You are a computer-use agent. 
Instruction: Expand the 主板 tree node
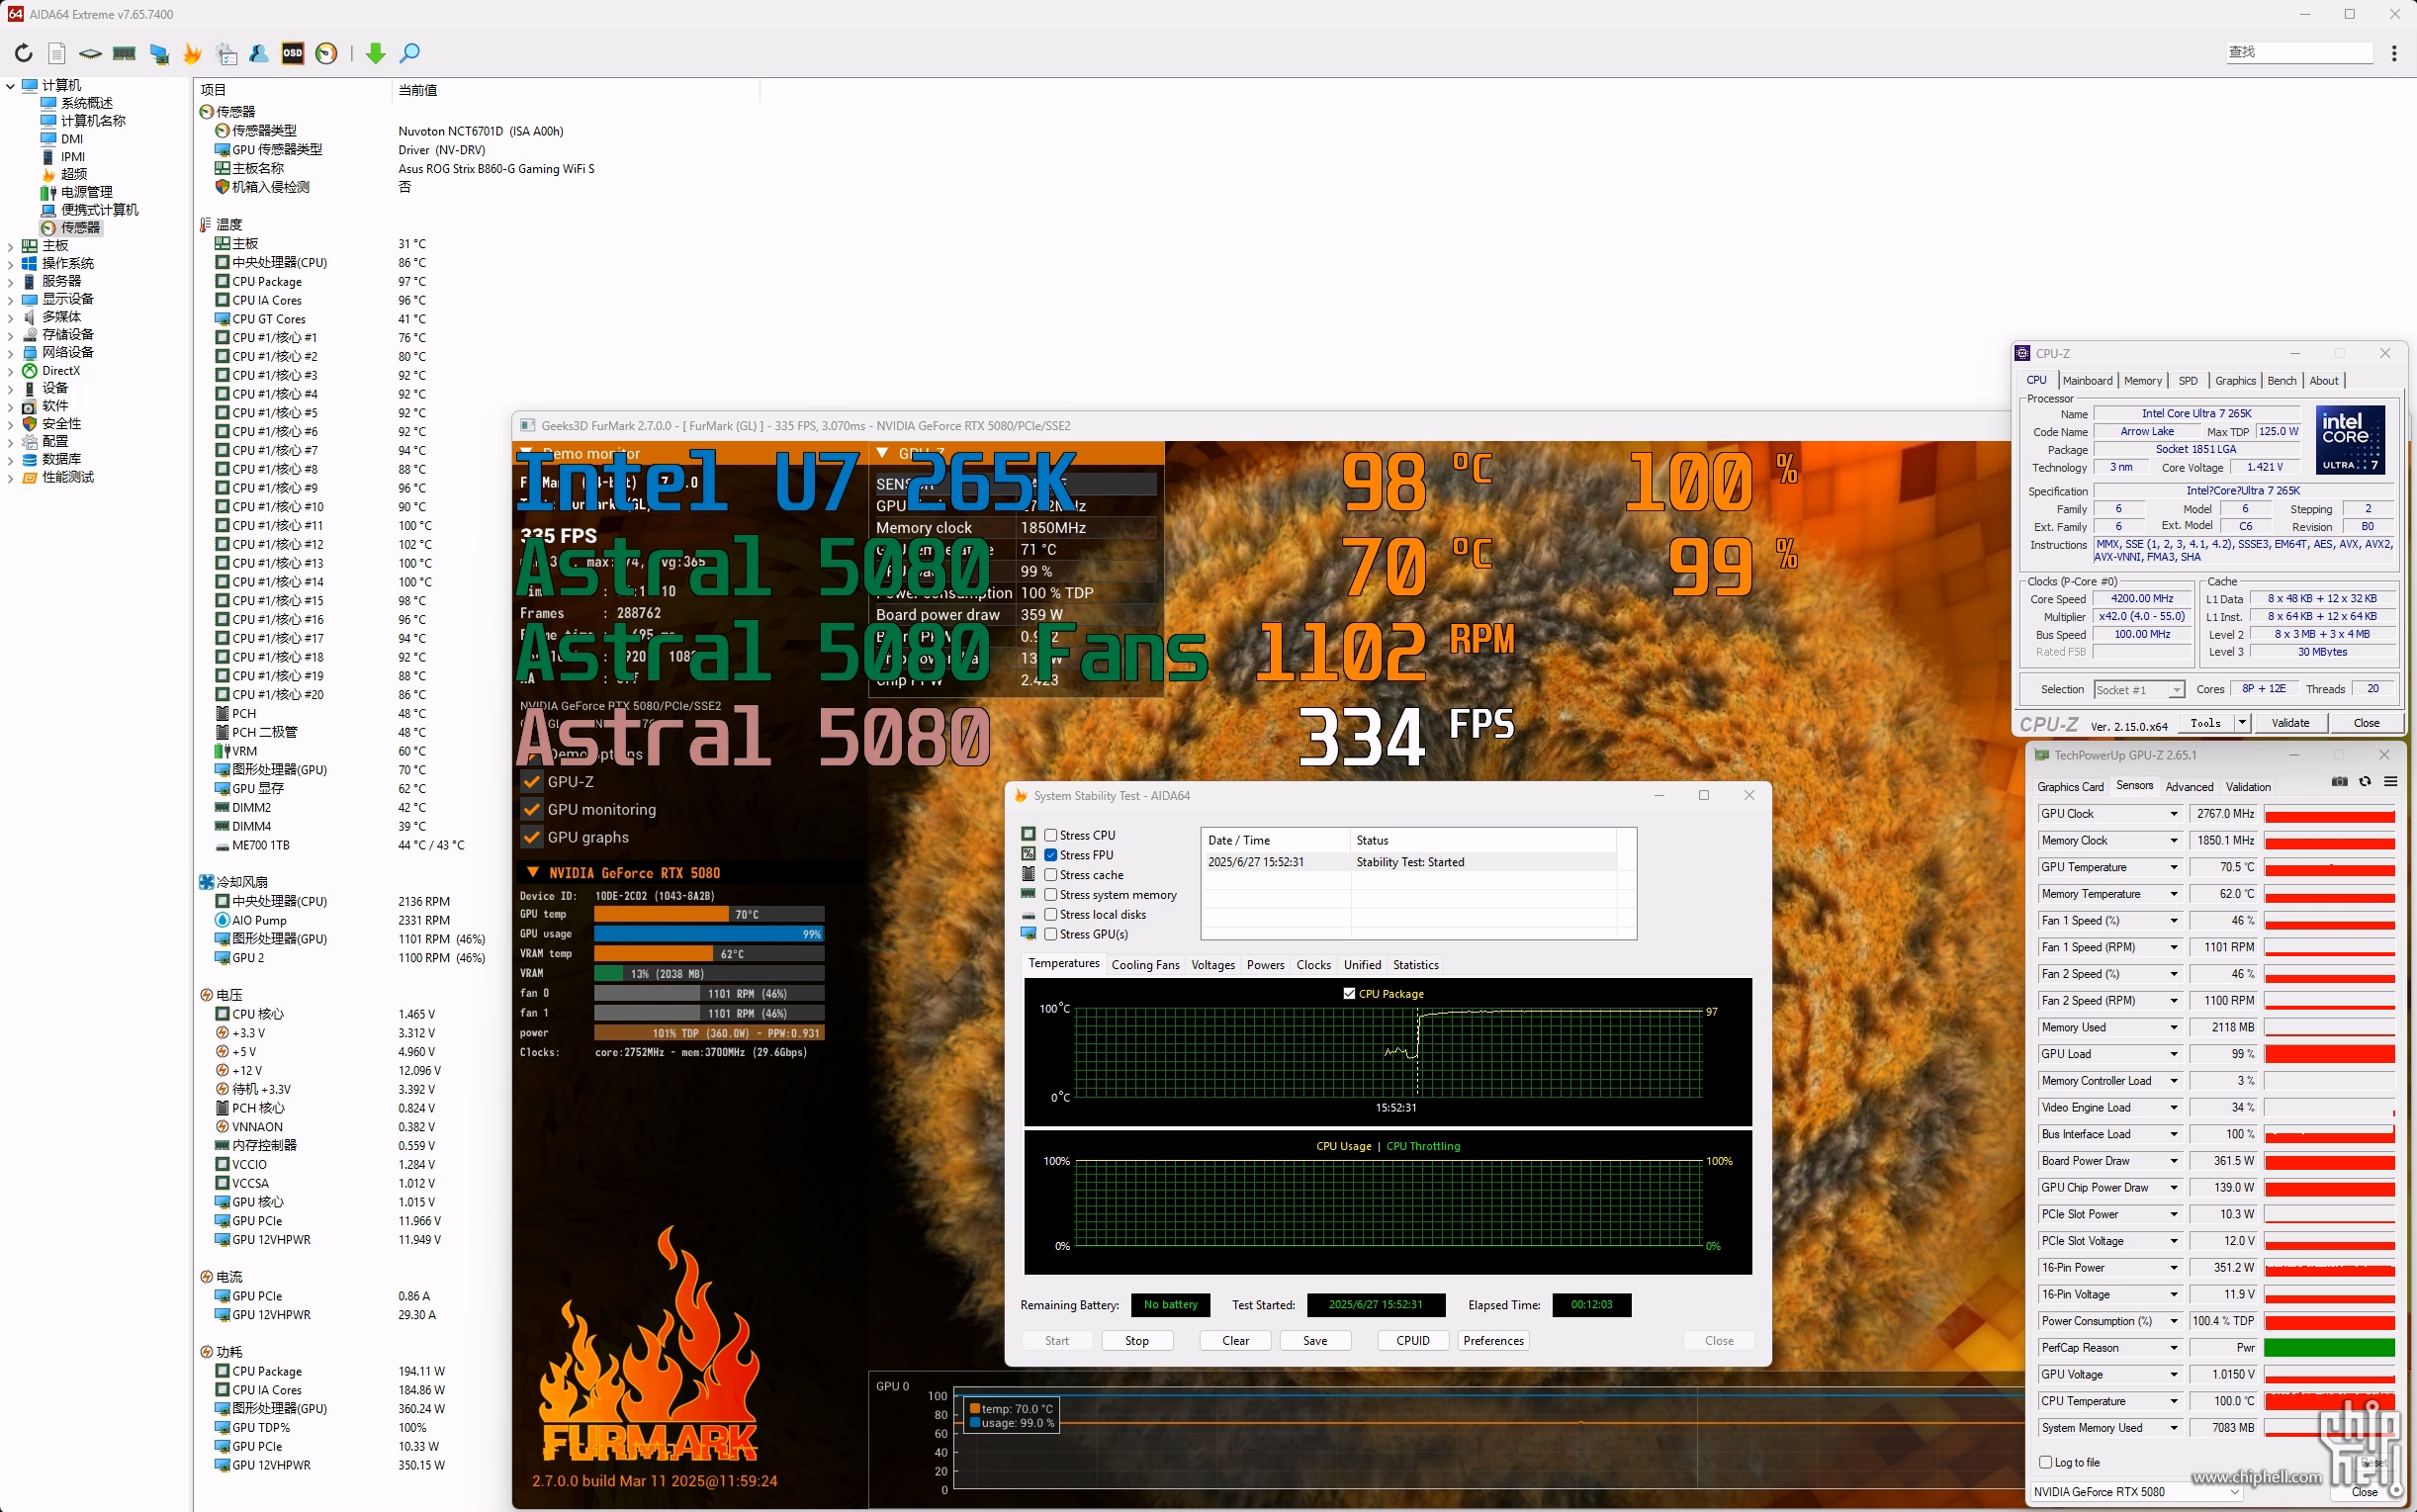(x=10, y=246)
